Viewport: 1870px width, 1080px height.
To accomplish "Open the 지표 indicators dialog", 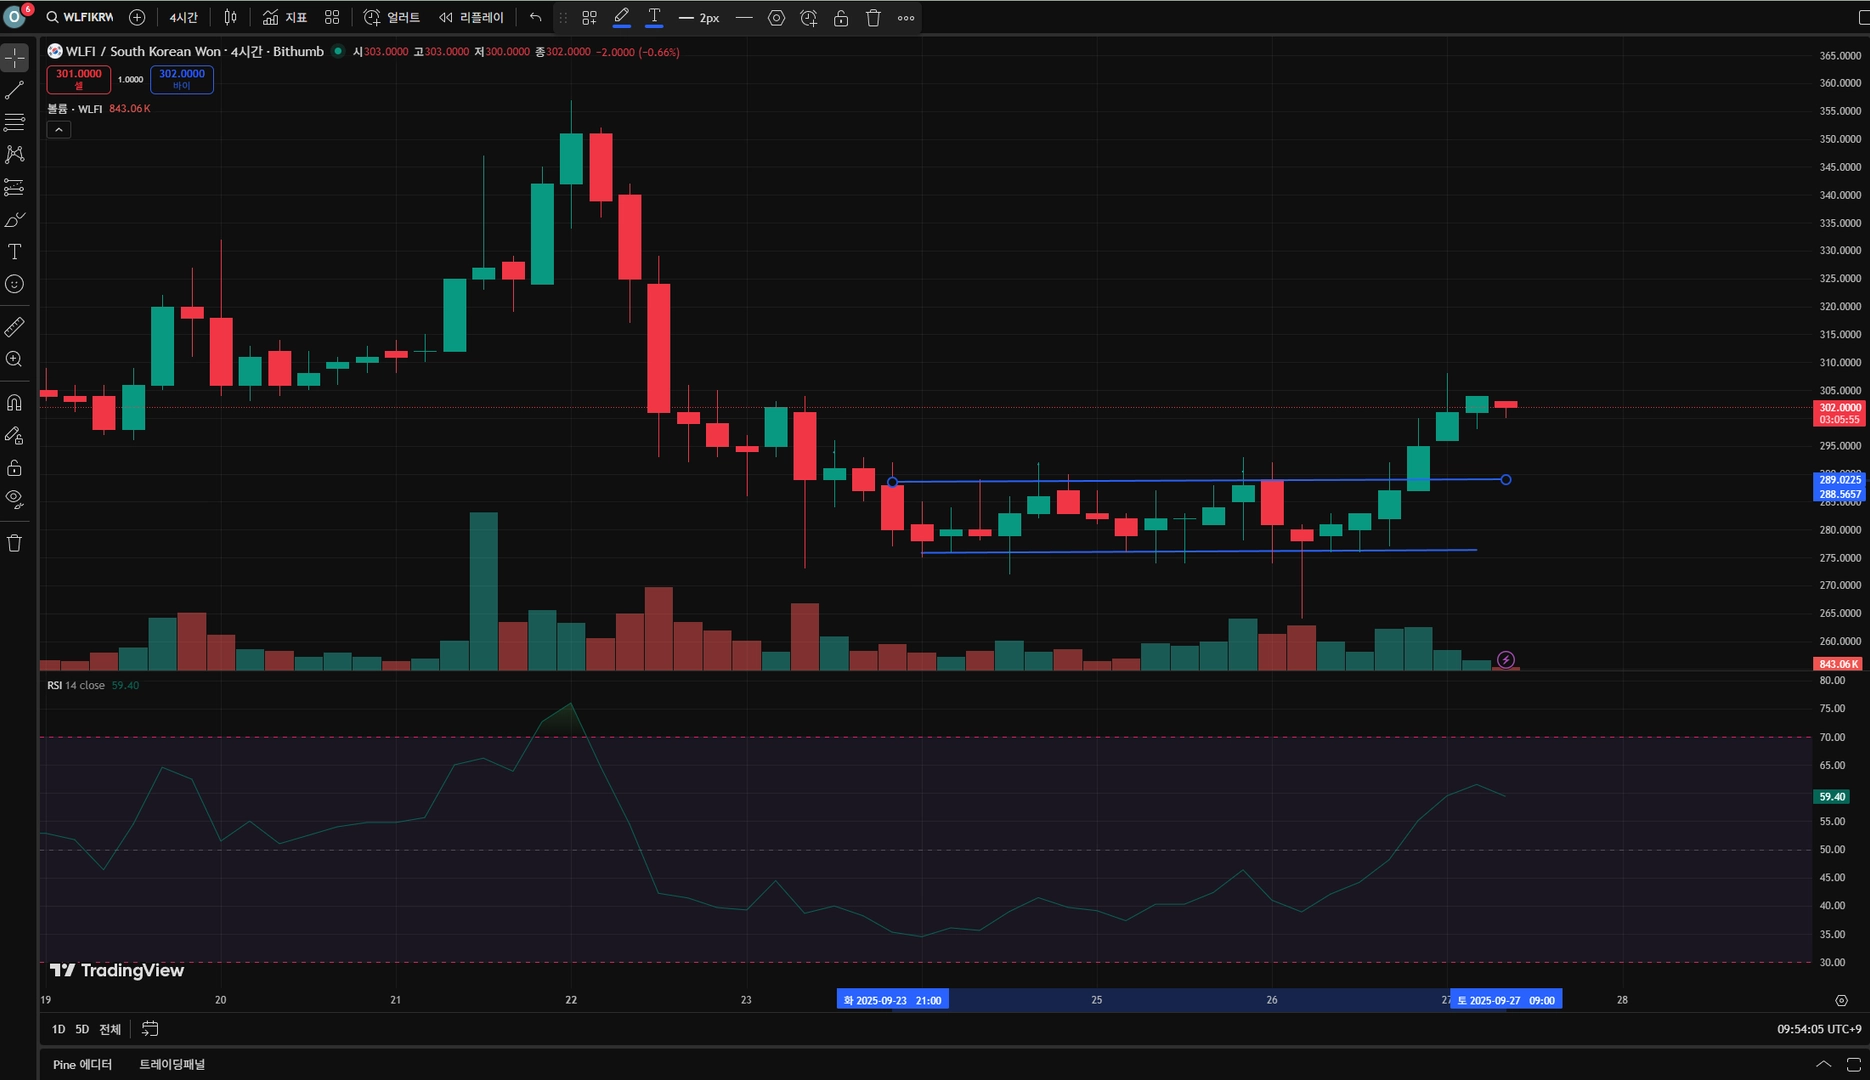I will pos(285,17).
